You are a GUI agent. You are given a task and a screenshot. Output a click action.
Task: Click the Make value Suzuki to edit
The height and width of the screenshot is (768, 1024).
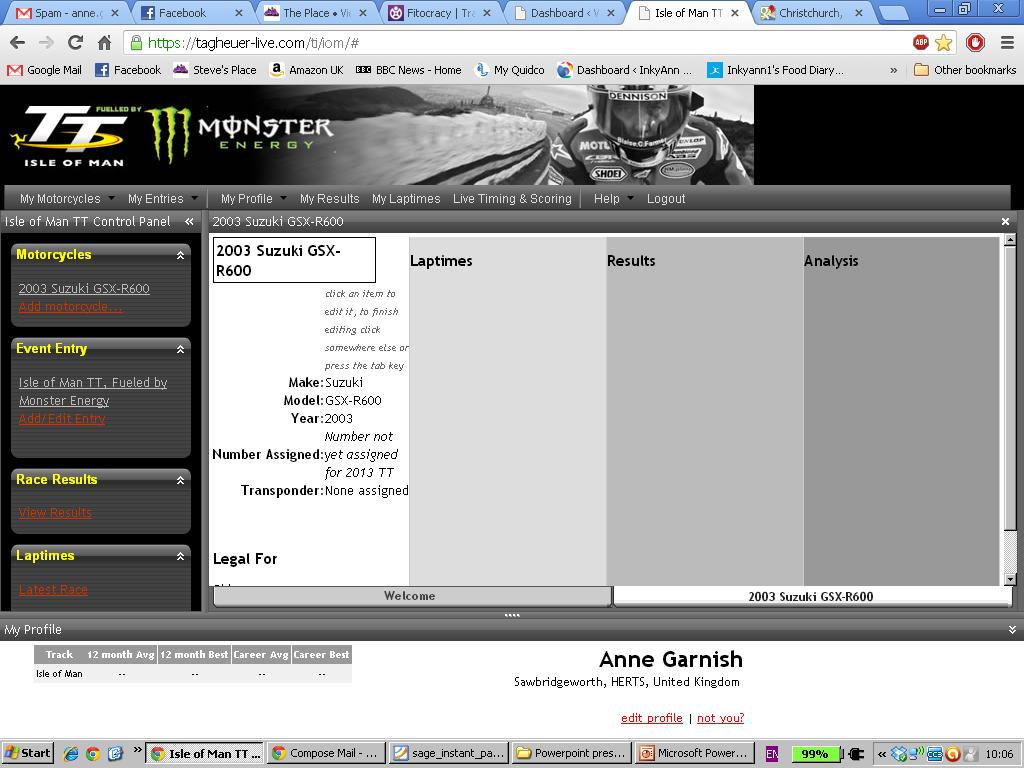tap(344, 383)
